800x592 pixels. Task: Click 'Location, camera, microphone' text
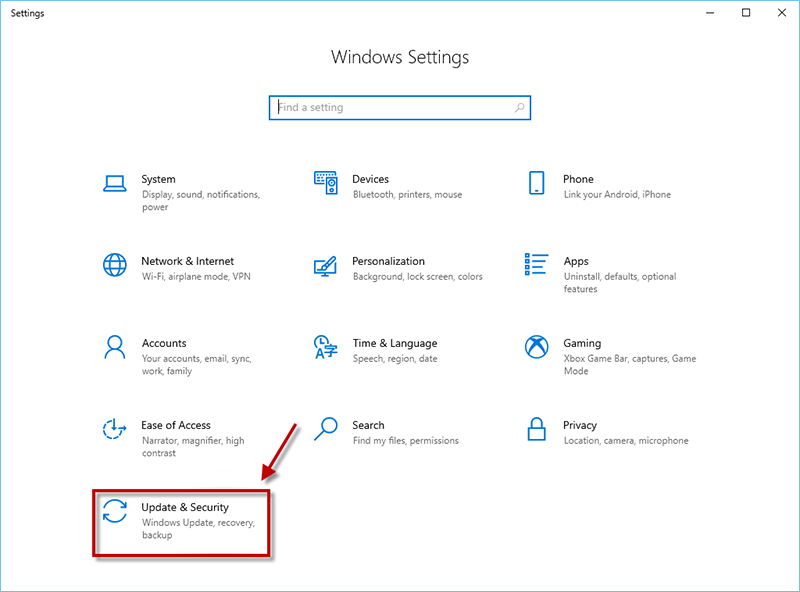pos(626,440)
